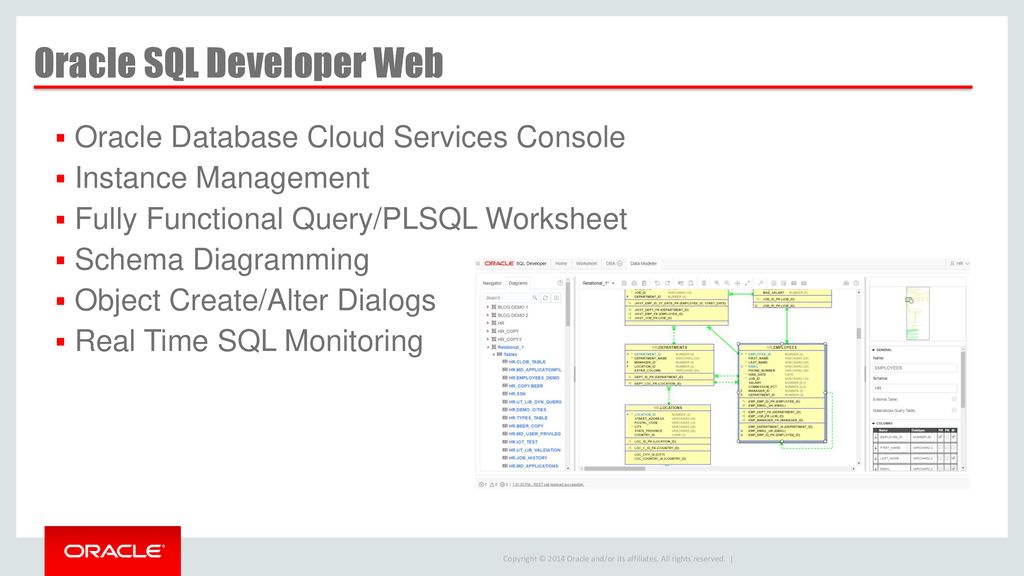The height and width of the screenshot is (576, 1024).
Task: Select the HR.EMPLOYEES table header in diagram
Action: 782,347
